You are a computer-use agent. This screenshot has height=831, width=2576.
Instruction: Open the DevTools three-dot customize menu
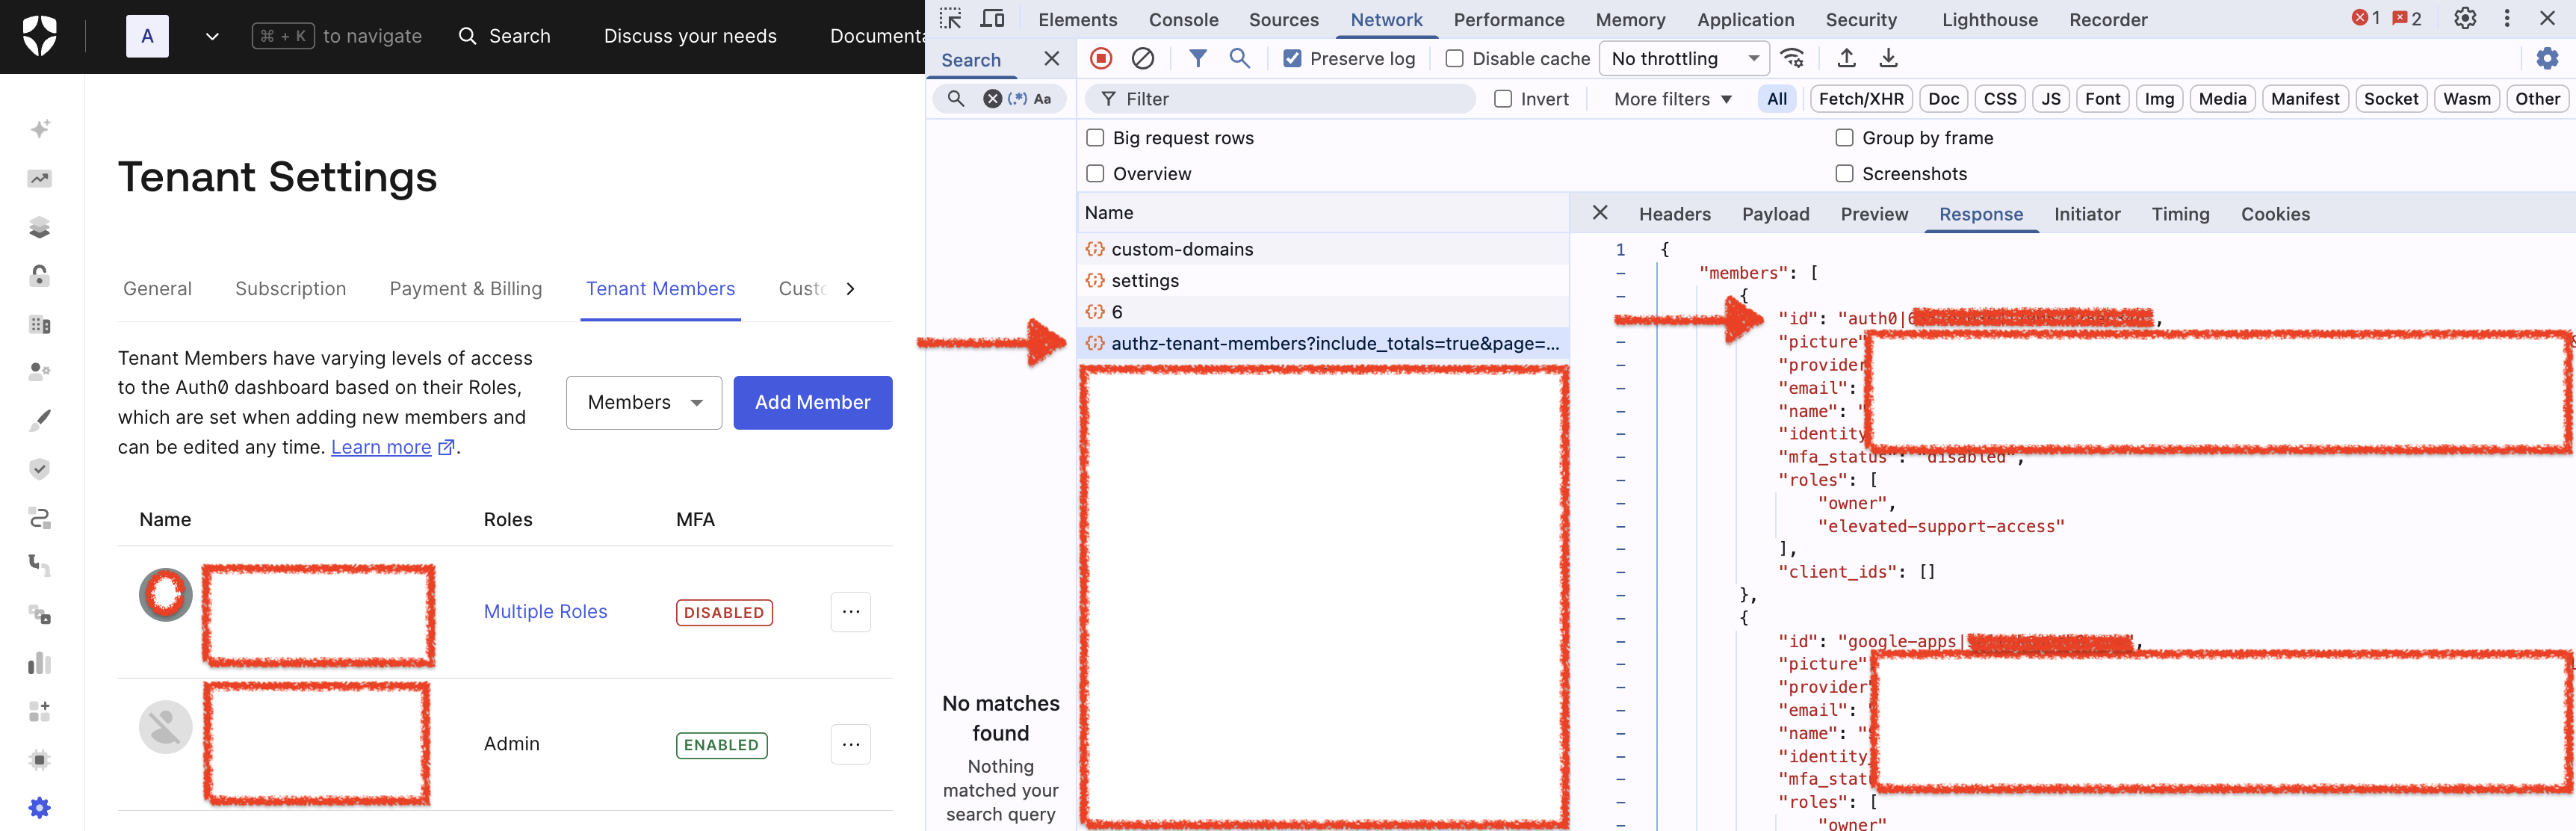(x=2507, y=19)
